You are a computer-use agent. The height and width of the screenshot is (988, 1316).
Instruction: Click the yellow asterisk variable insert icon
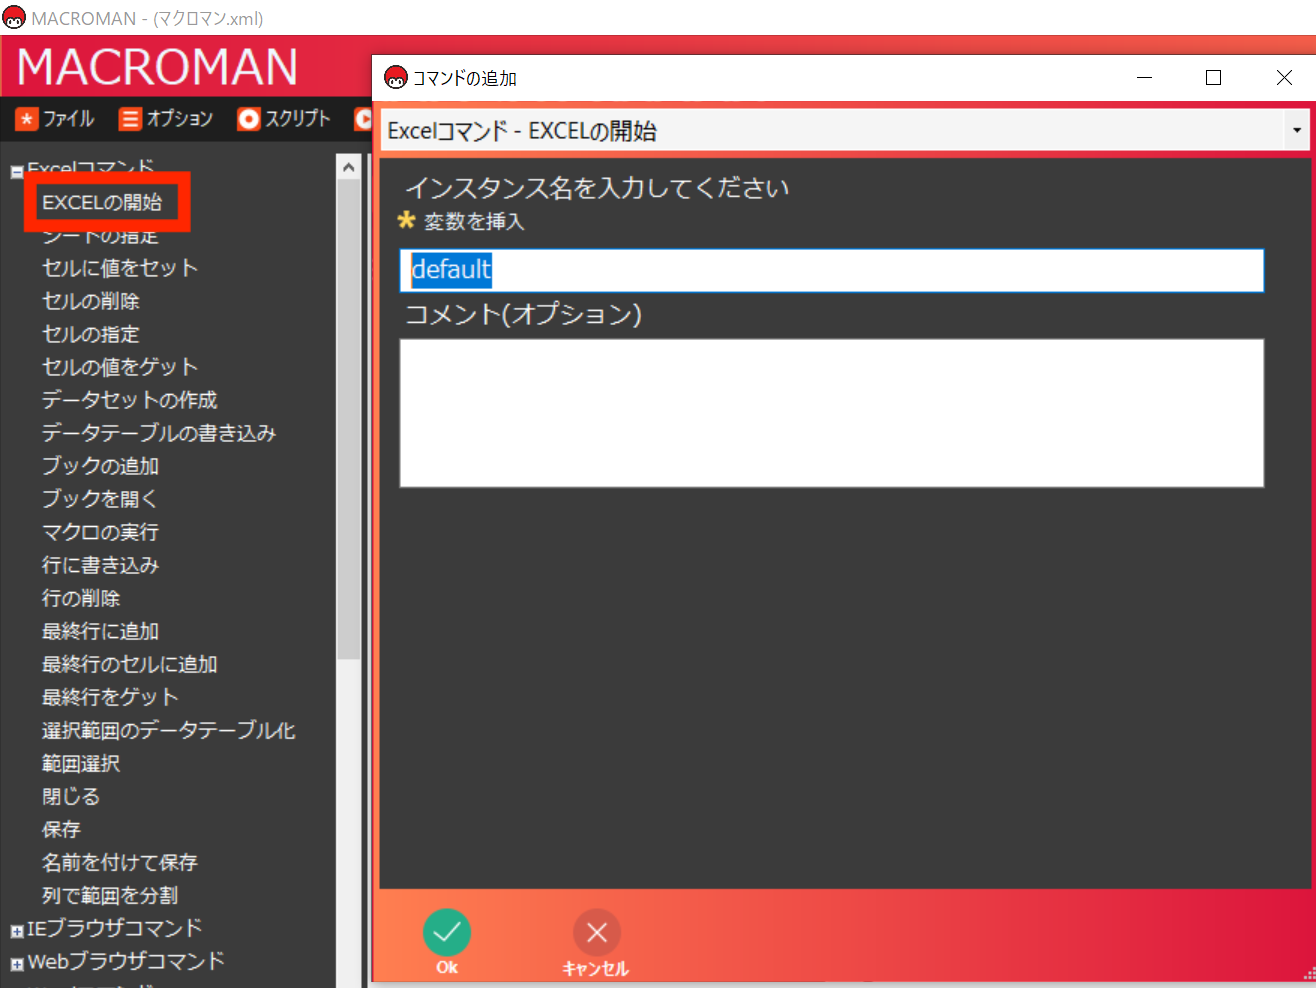click(x=406, y=220)
